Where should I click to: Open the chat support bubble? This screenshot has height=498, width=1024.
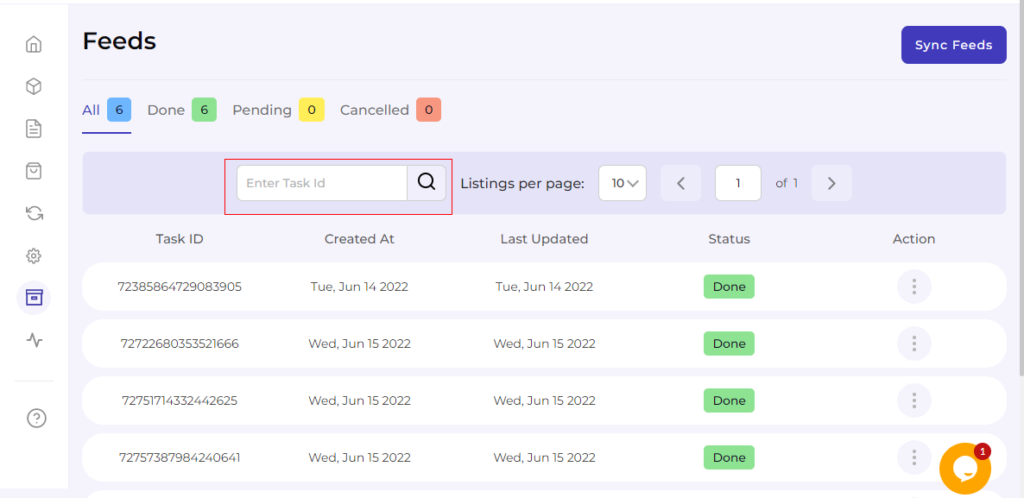click(964, 468)
